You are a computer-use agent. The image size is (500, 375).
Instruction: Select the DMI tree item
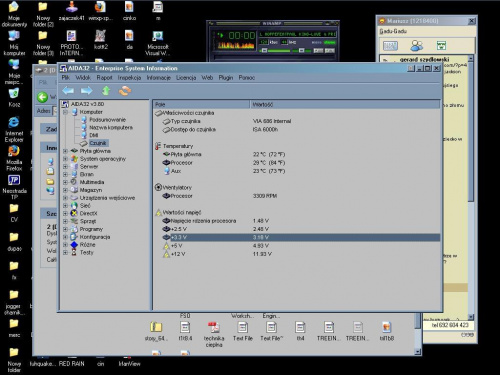[x=94, y=135]
